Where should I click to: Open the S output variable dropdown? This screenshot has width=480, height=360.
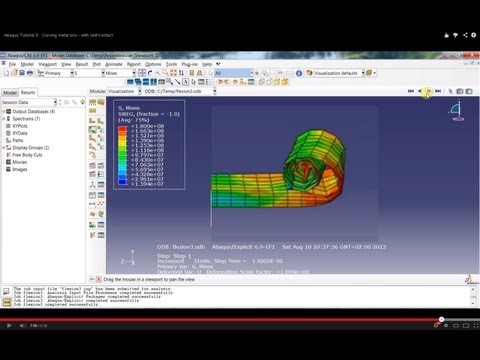coord(103,73)
